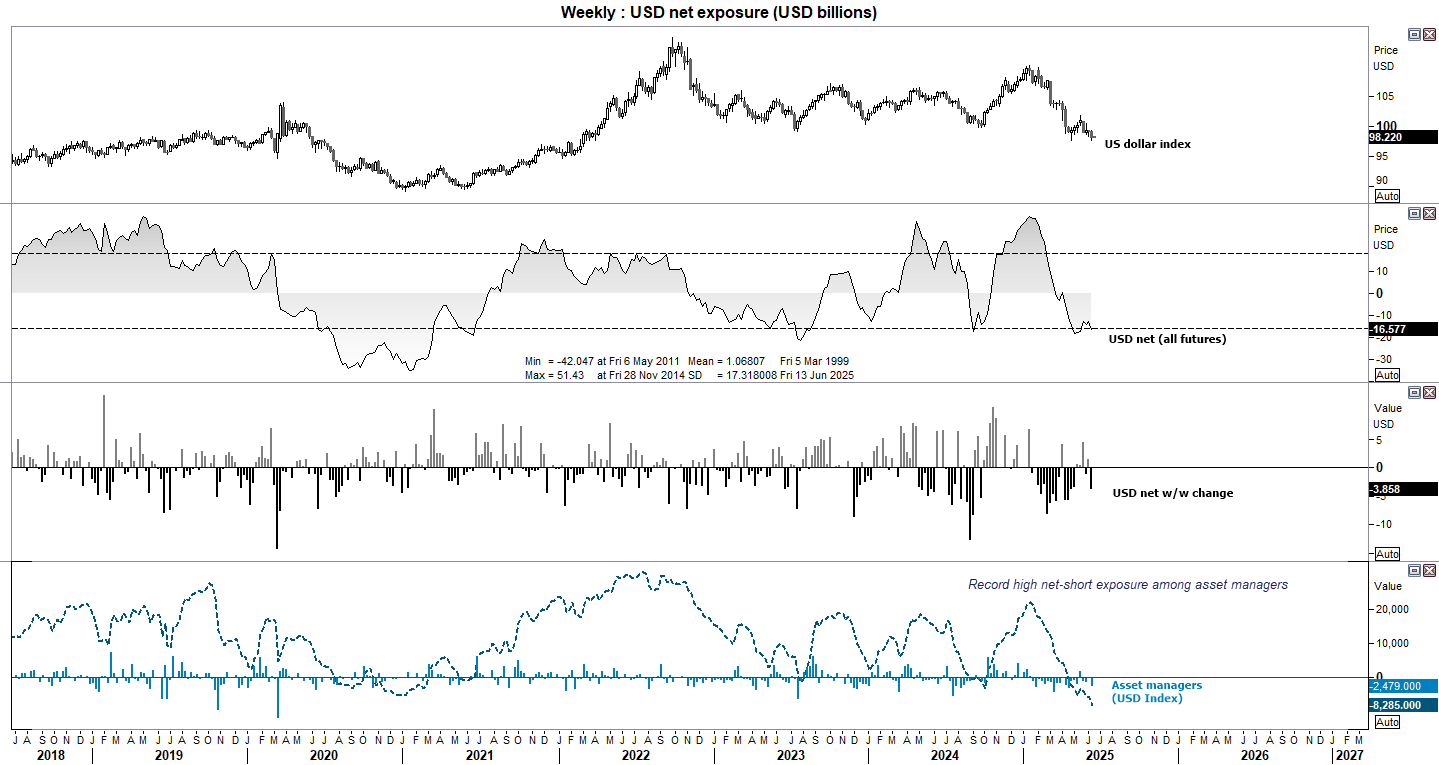Minimize the USD net (all futures) panel
Image resolution: width=1439 pixels, height=765 pixels.
pyautogui.click(x=1415, y=212)
